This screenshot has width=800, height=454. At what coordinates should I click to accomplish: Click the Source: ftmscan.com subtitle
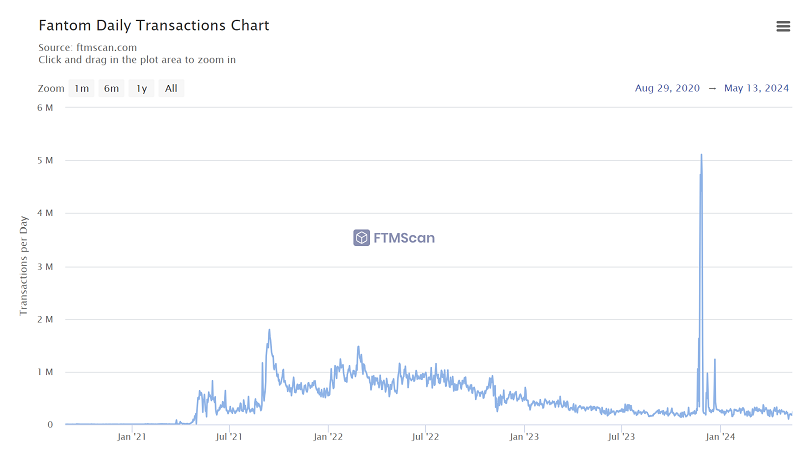[x=87, y=47]
